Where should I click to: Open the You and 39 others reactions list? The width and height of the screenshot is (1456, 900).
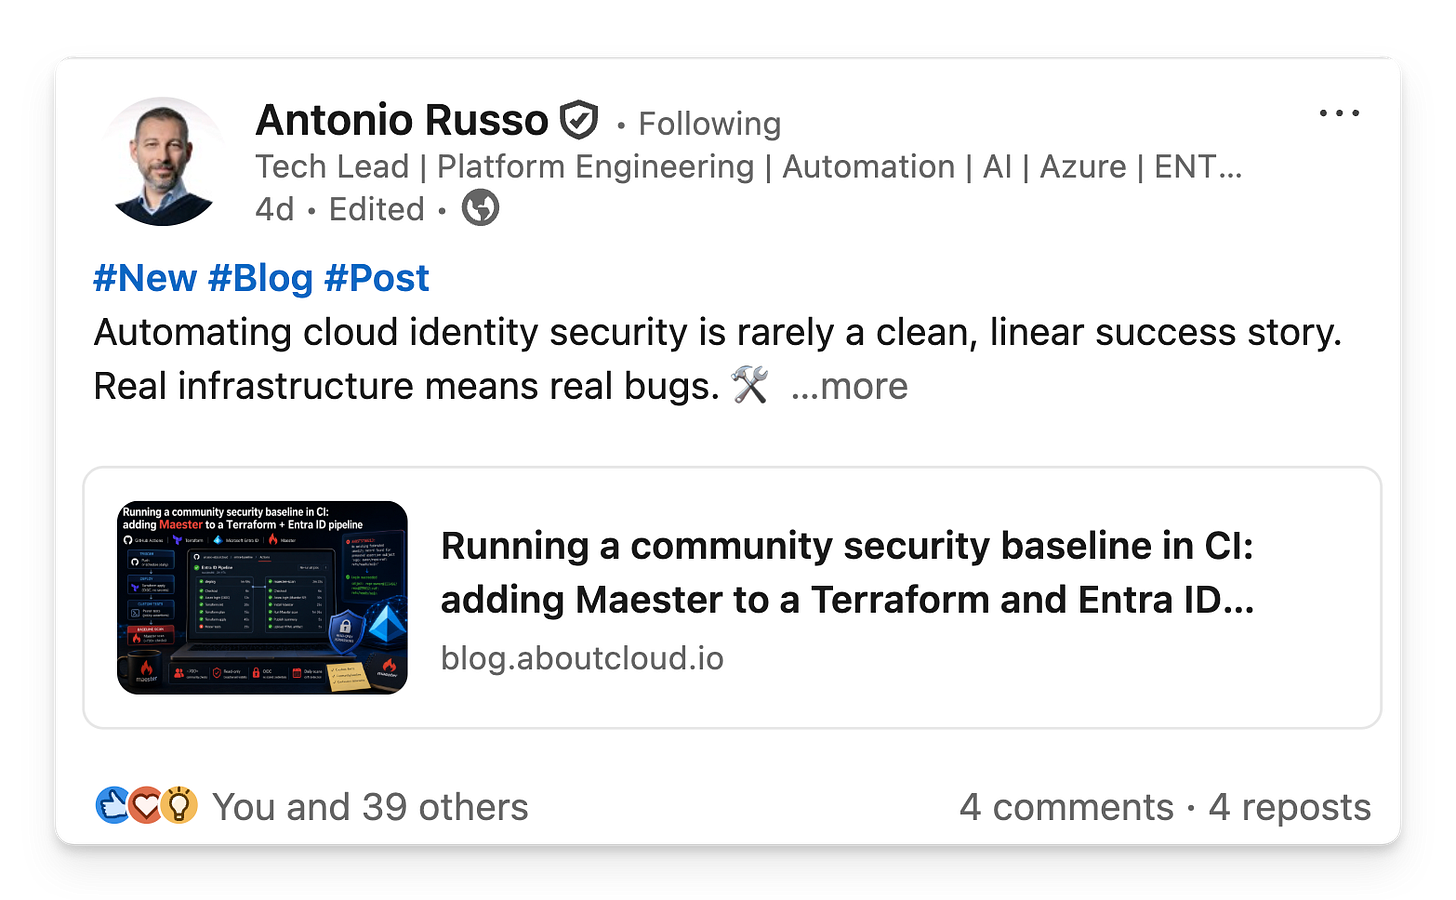[x=370, y=807]
